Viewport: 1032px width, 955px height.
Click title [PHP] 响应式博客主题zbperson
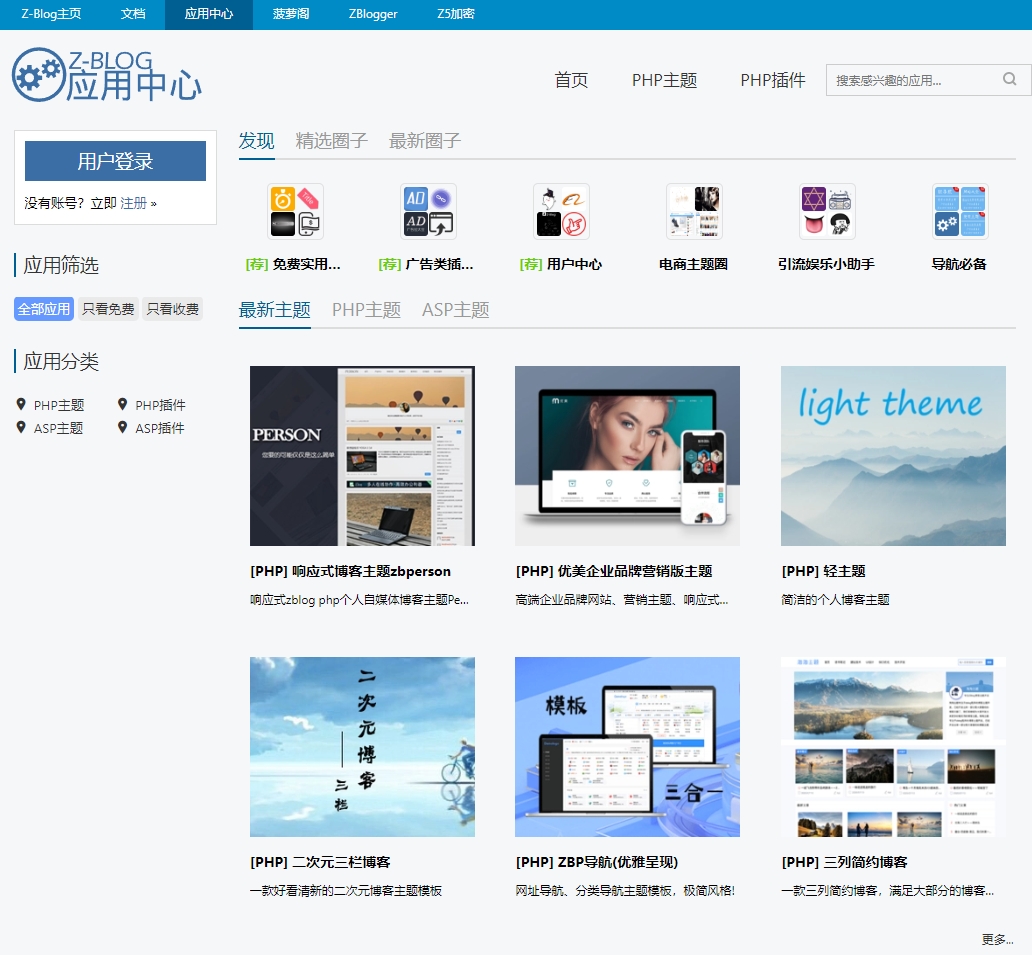tap(351, 571)
